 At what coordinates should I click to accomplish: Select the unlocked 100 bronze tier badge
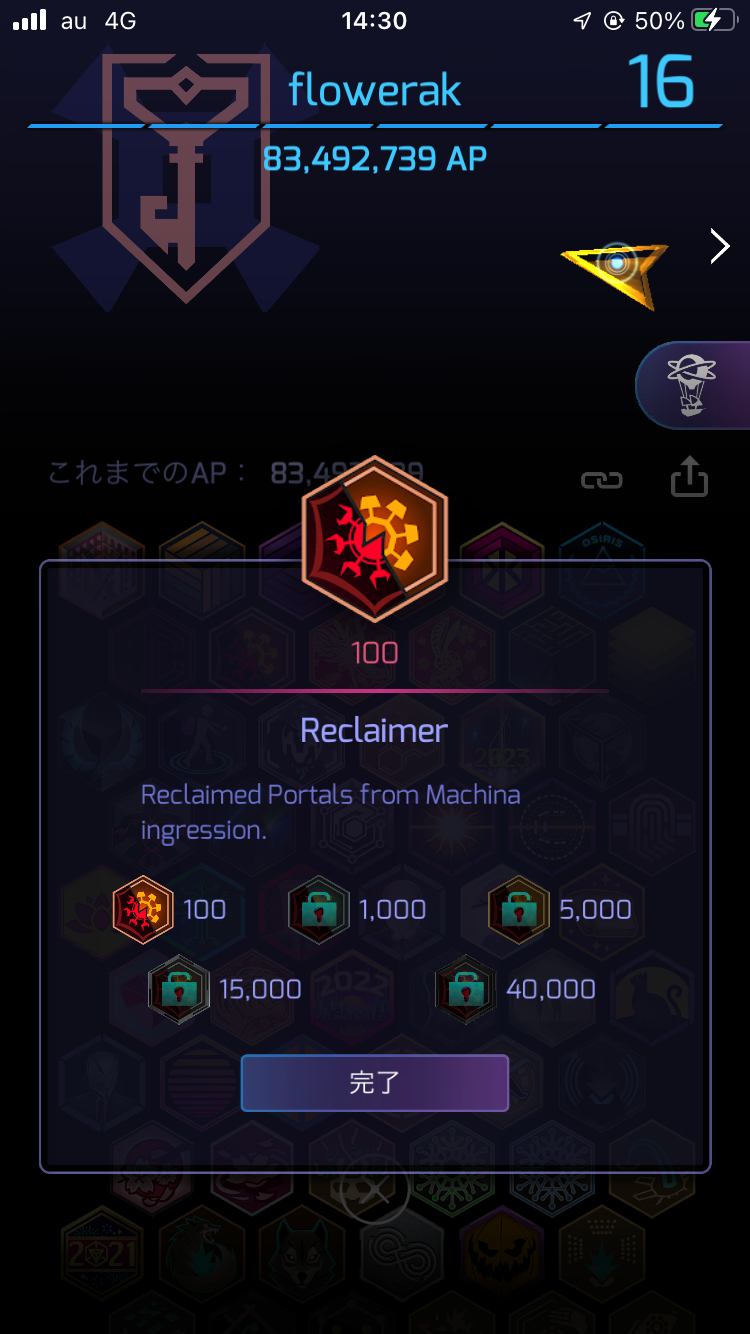(143, 910)
